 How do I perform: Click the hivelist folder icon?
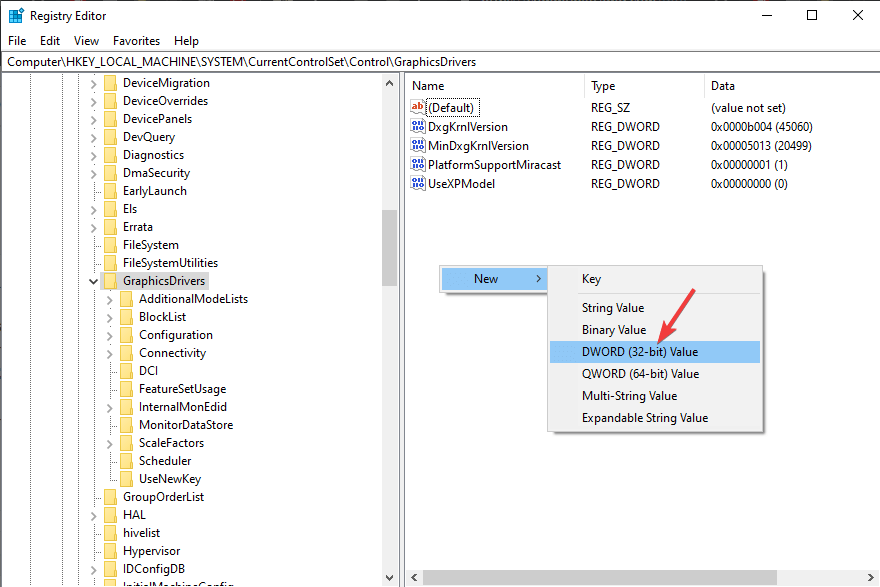click(x=111, y=533)
